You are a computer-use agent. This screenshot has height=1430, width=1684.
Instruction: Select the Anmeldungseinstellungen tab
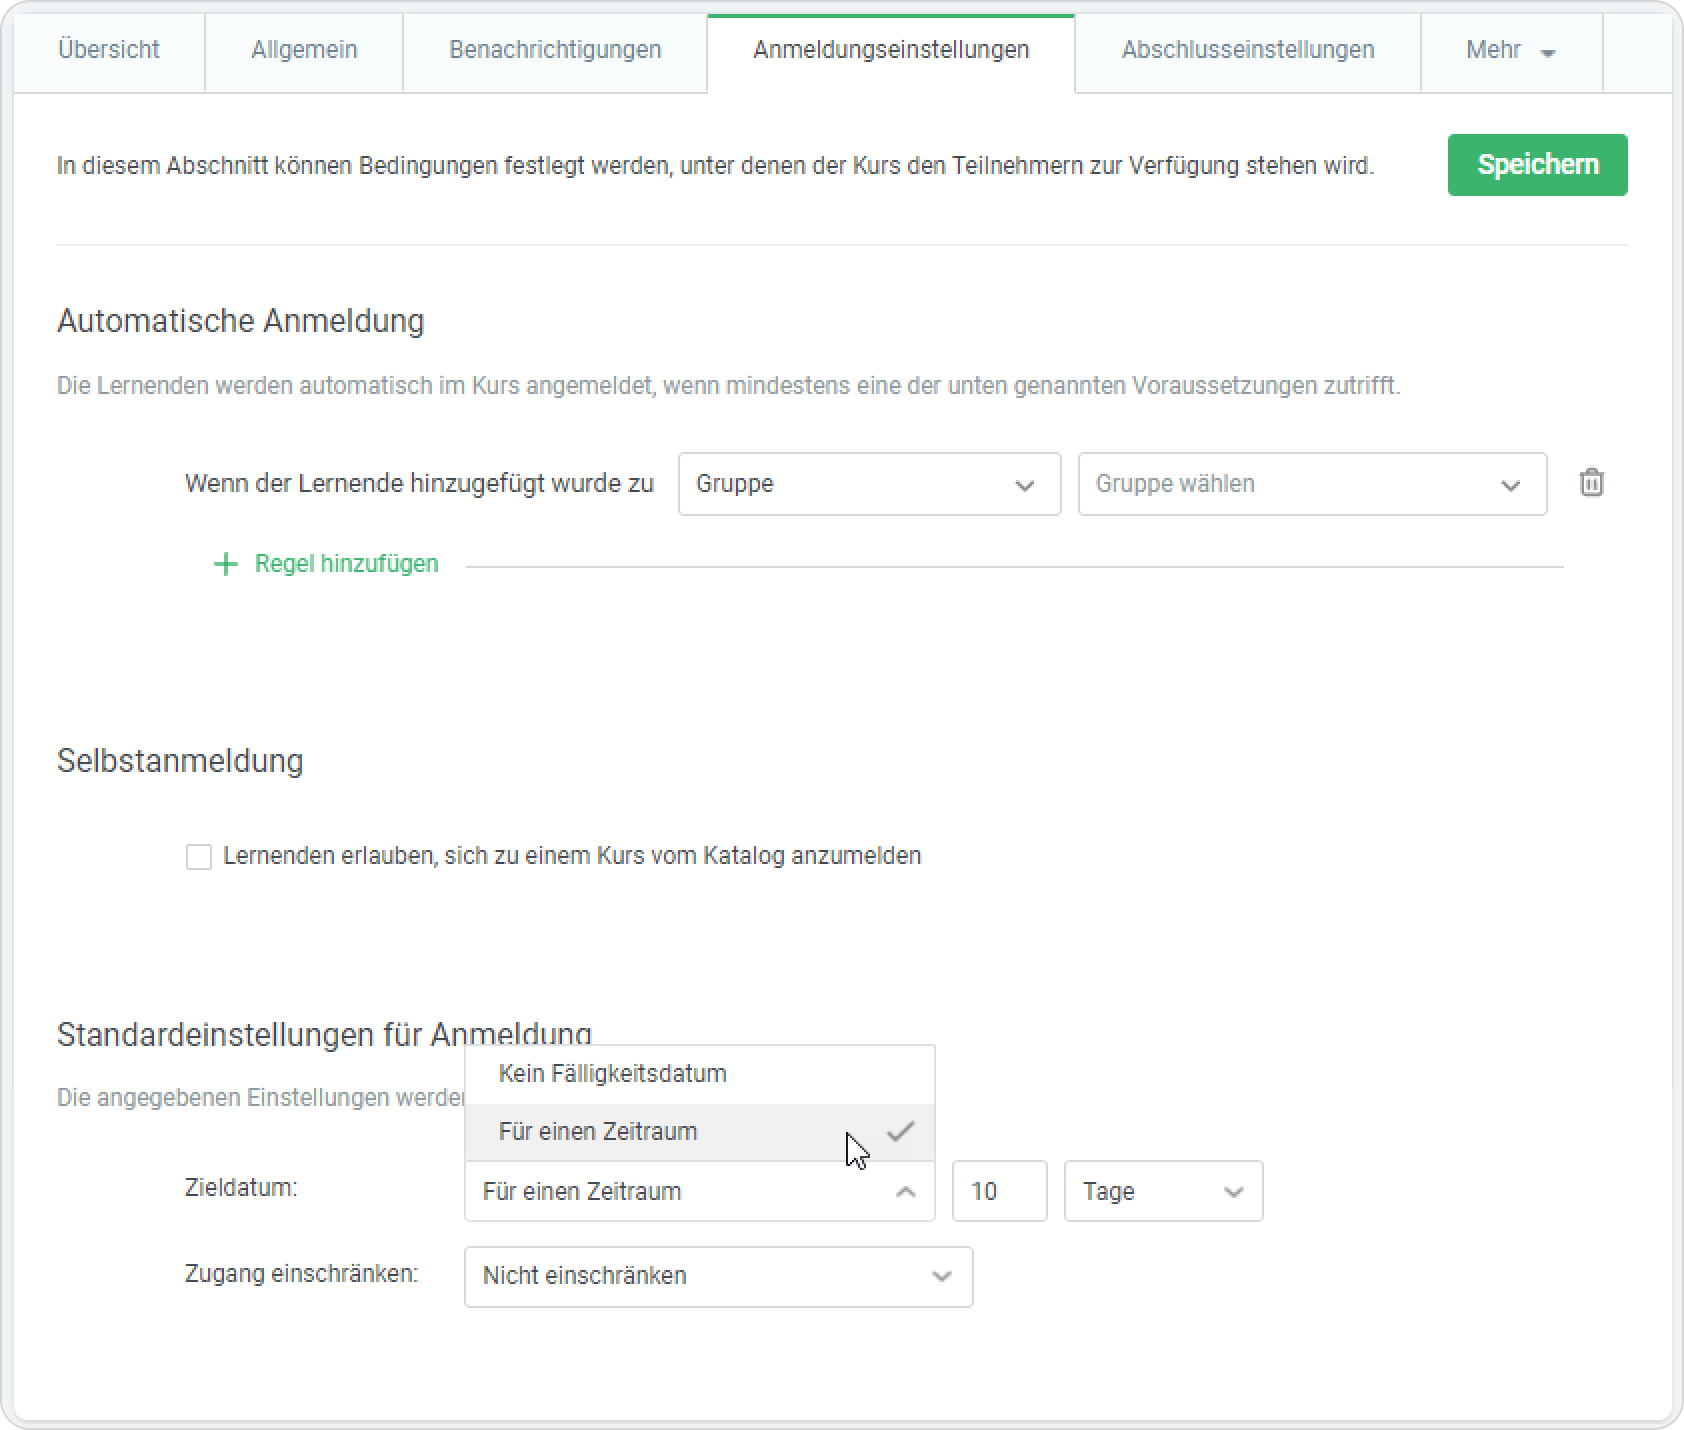pos(890,50)
